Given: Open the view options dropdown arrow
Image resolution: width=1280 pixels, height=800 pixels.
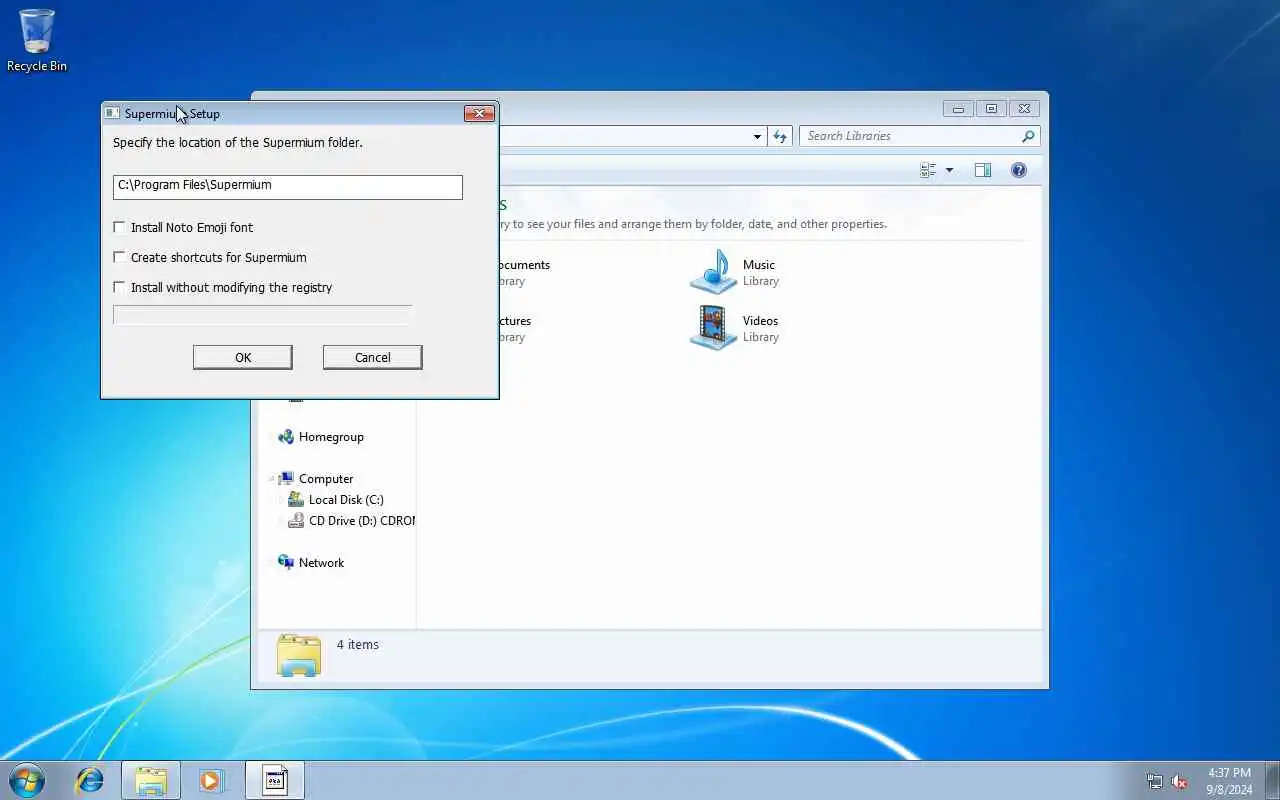Looking at the screenshot, I should (x=949, y=171).
